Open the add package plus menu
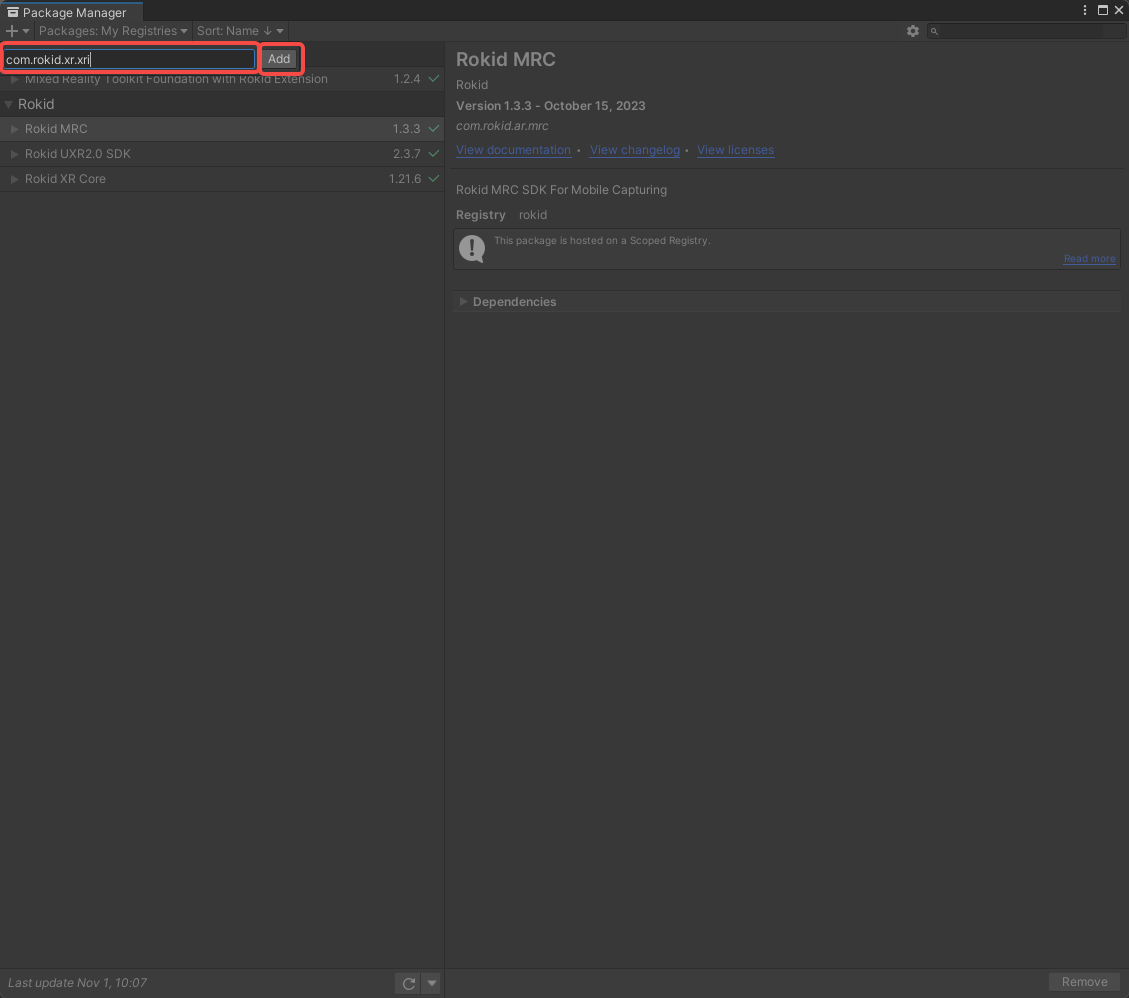This screenshot has width=1129, height=998. point(17,31)
